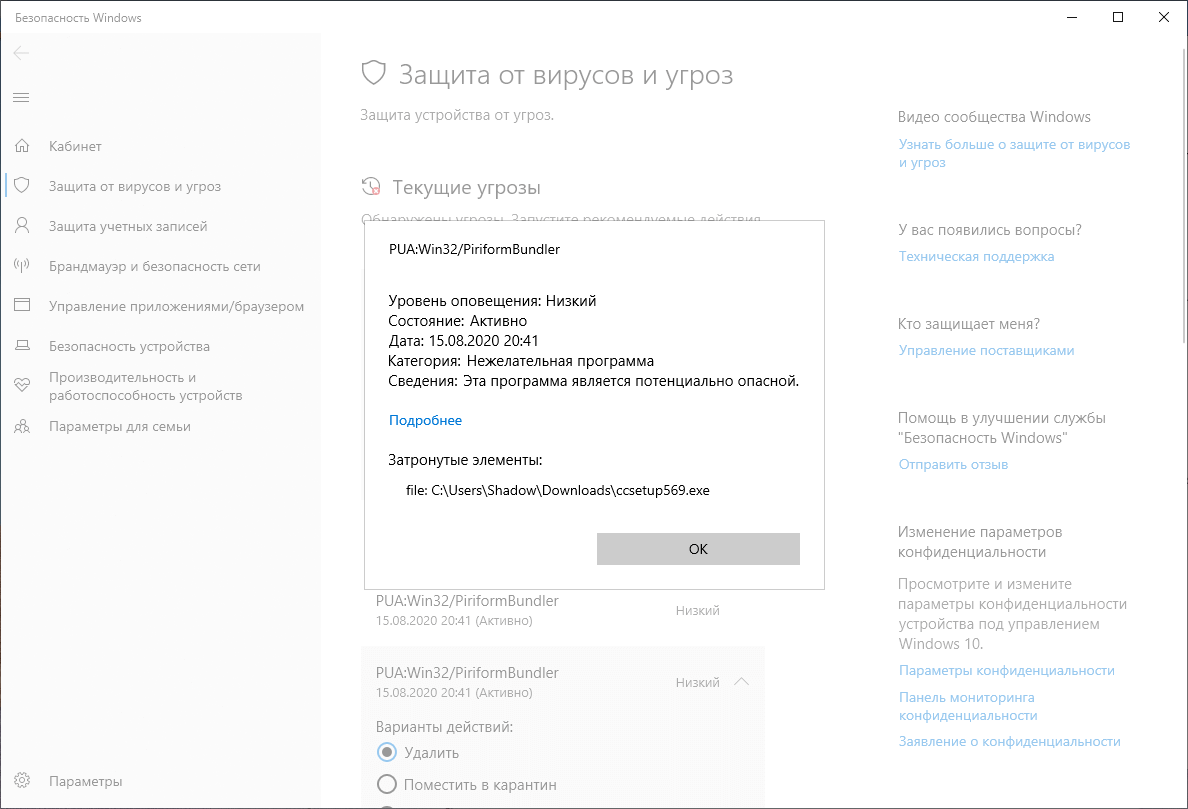Screen dimensions: 1188x809
Task: Click the back navigation arrow
Action: pos(20,53)
